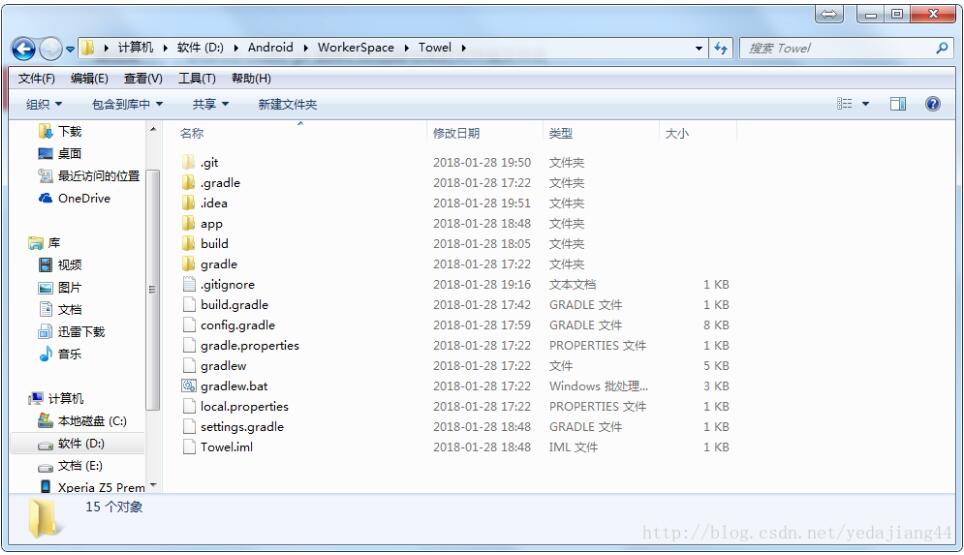Sort by the 修改日期 column header
Viewport: 964px width, 555px height.
click(456, 133)
